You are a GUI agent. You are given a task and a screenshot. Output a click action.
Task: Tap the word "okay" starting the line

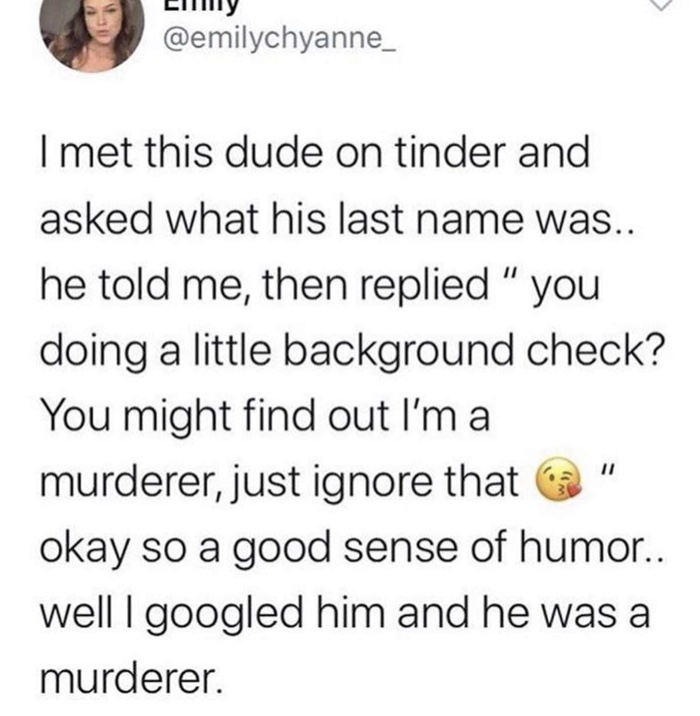[86, 550]
